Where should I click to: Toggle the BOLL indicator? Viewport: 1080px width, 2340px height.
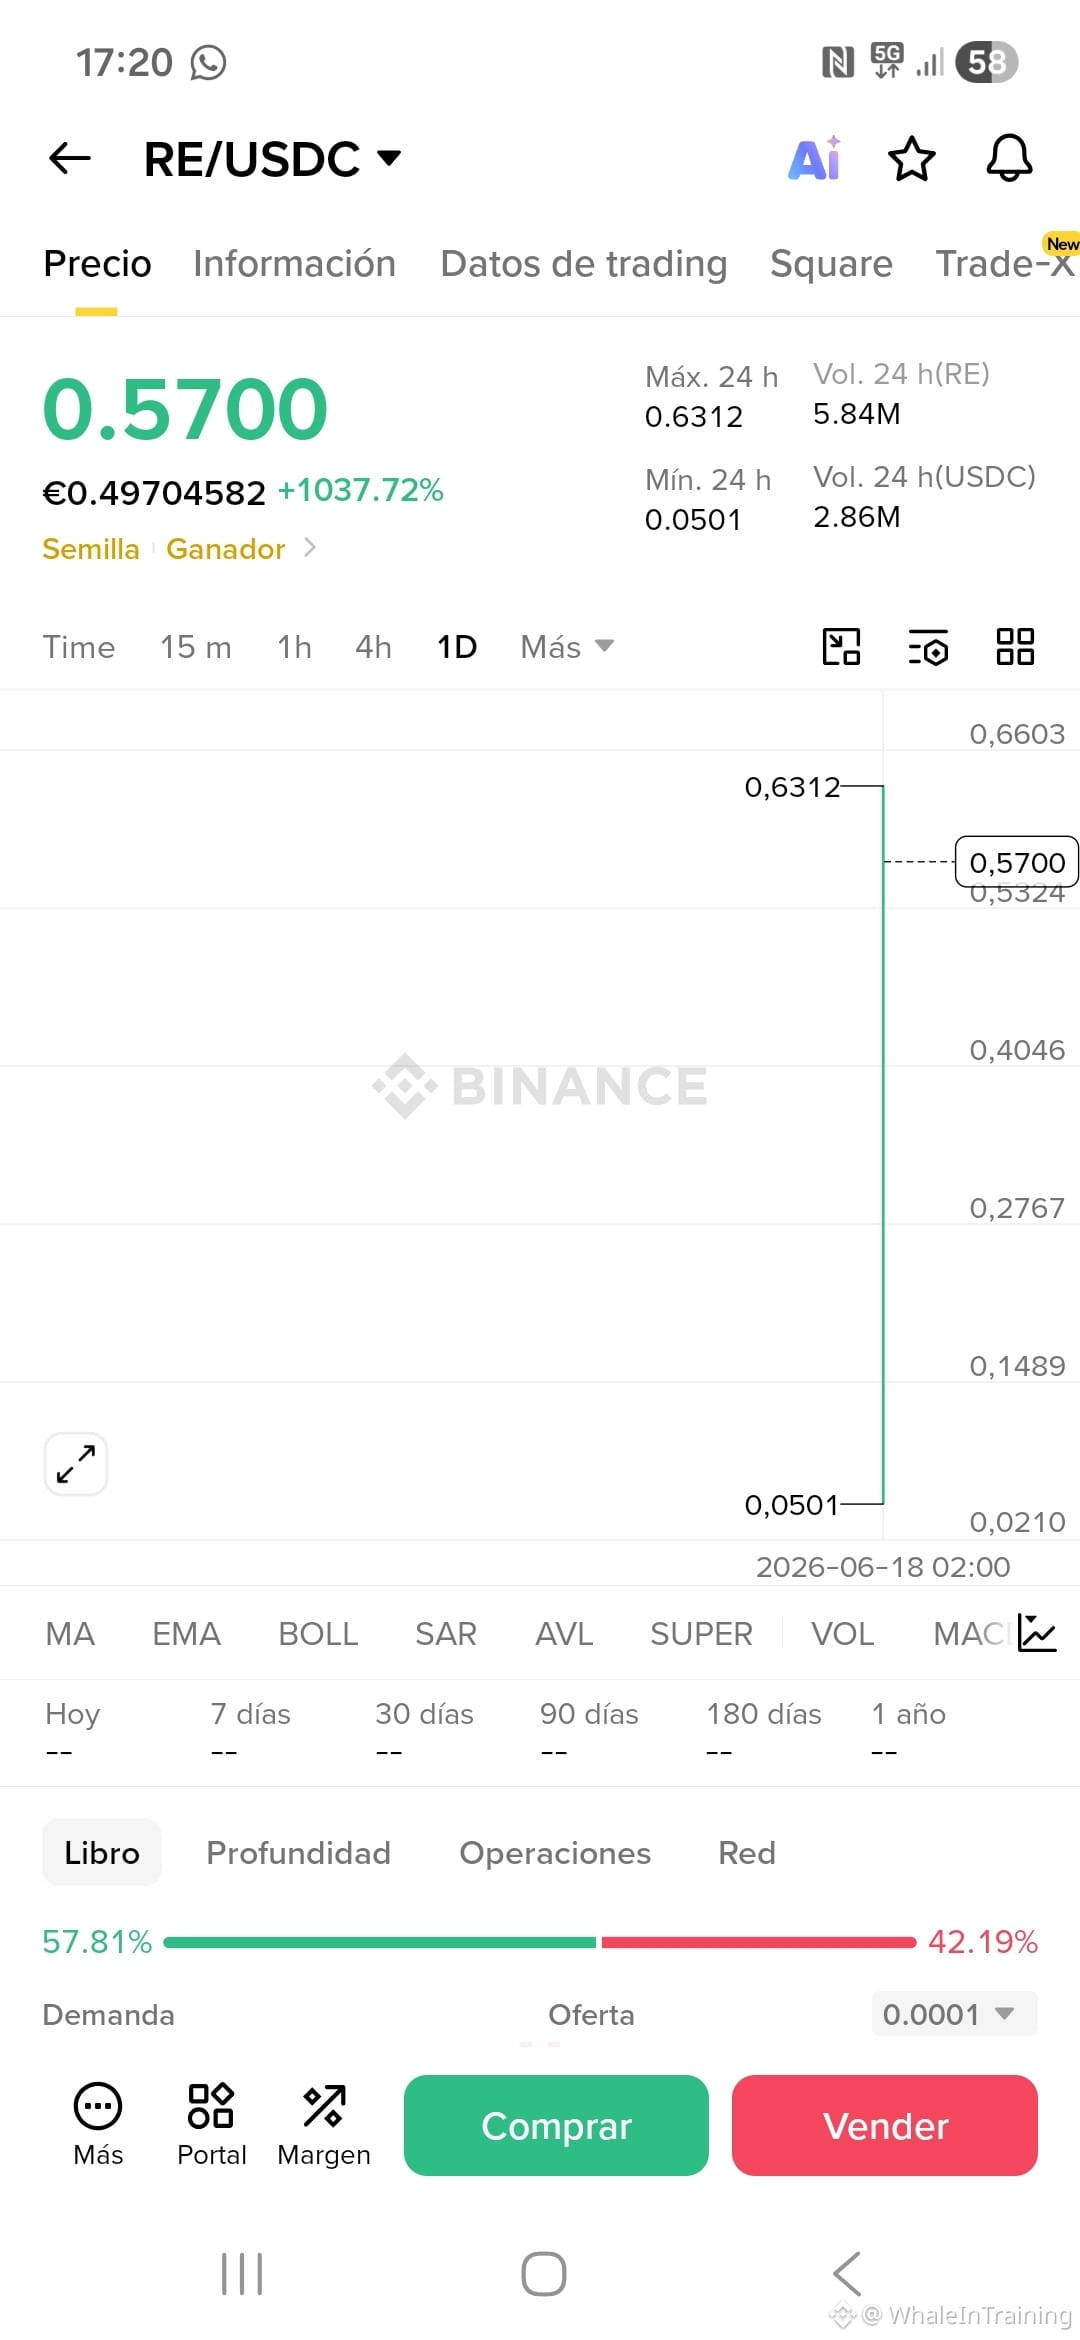coord(318,1634)
